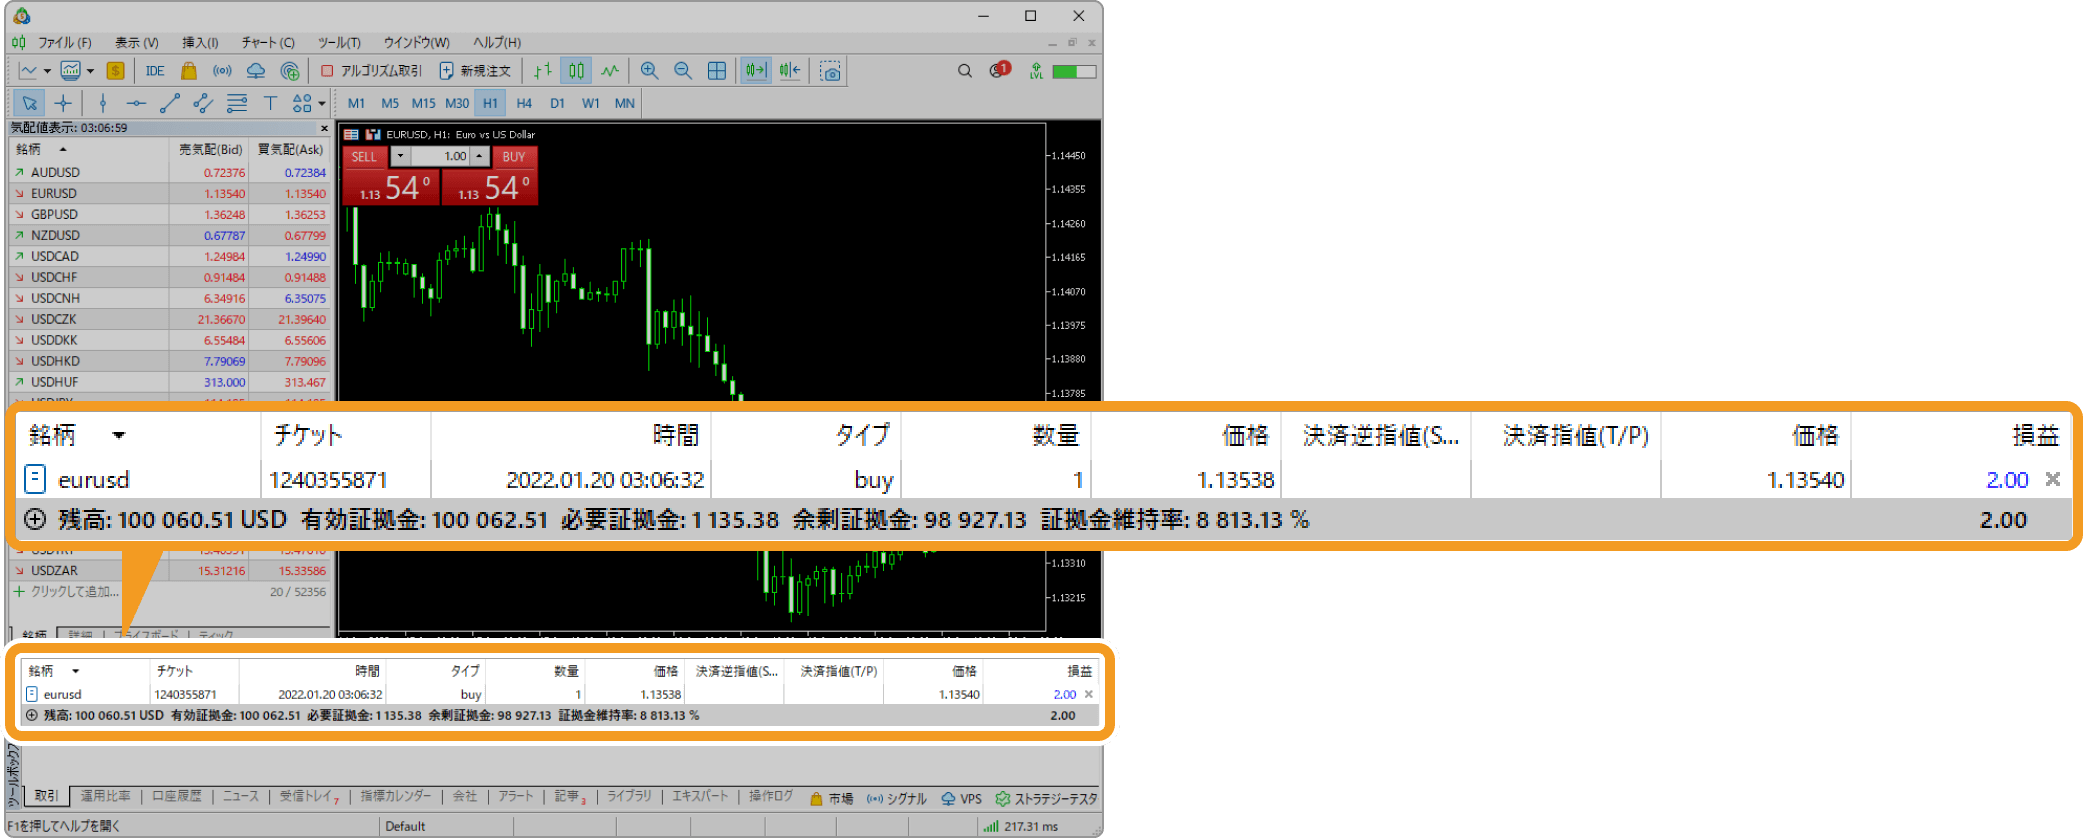Open the チャート(C) menu

(268, 42)
